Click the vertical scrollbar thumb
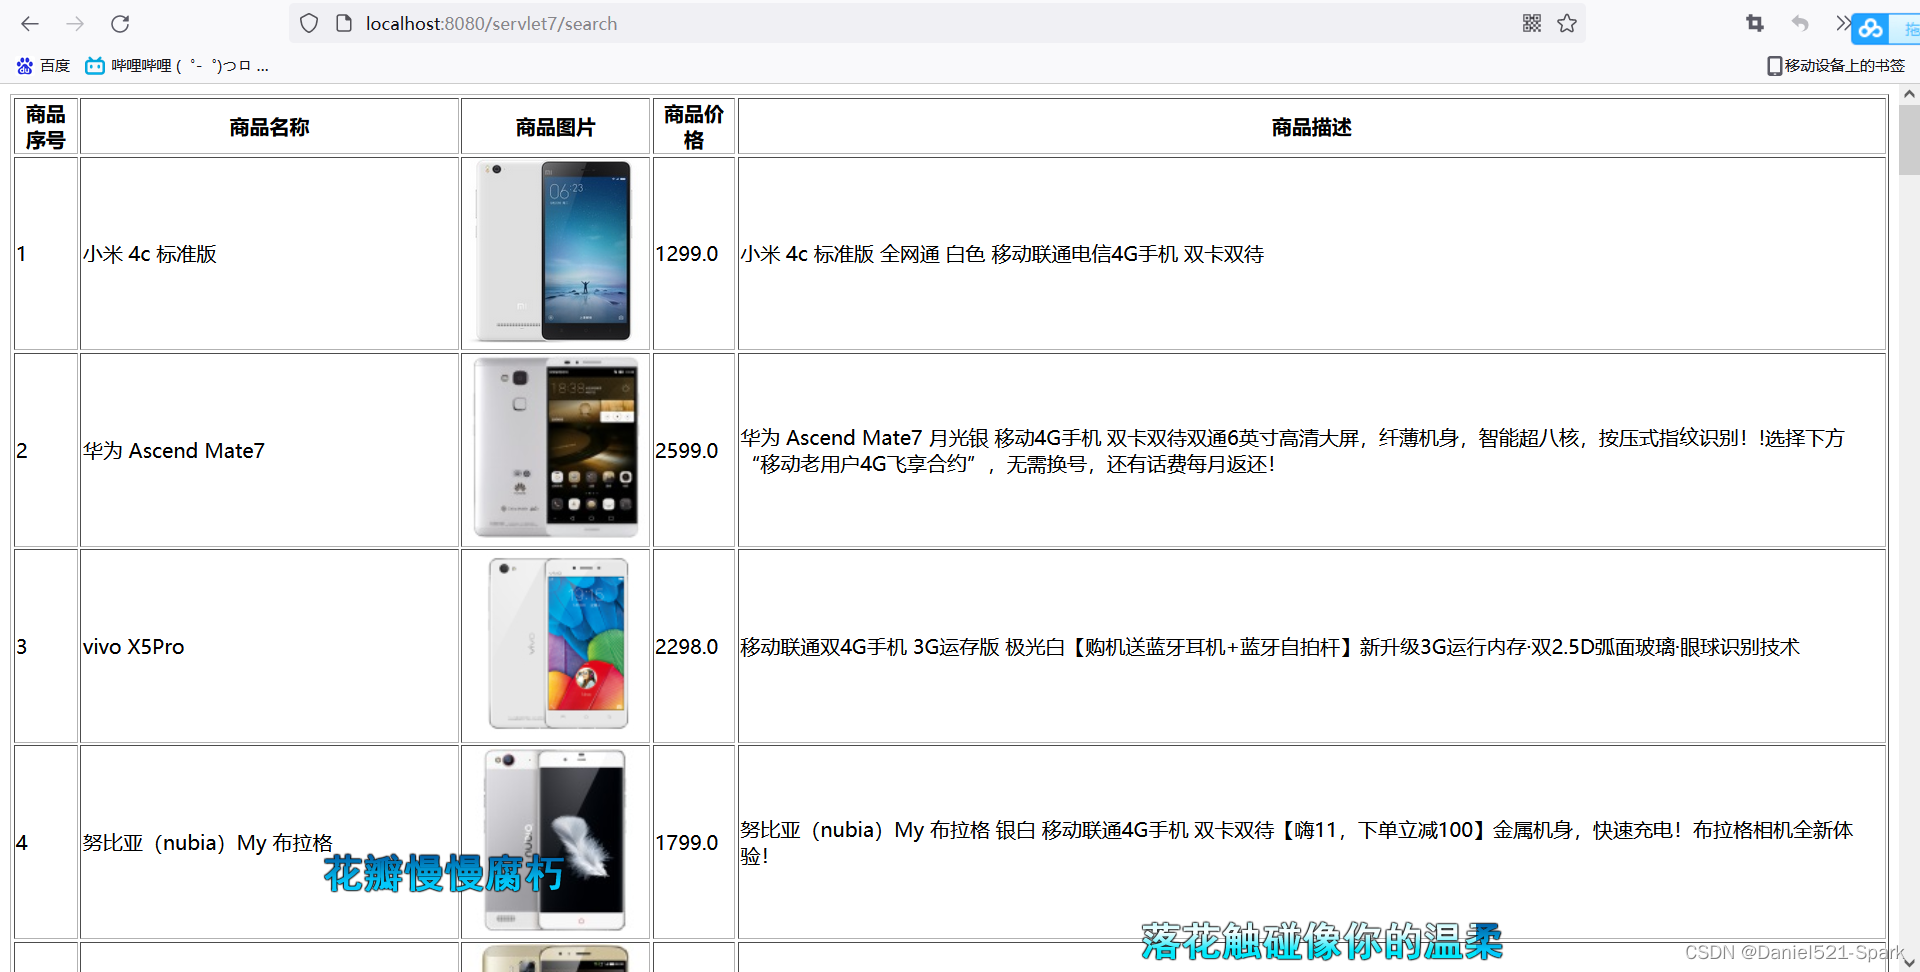This screenshot has width=1920, height=972. click(x=1909, y=140)
